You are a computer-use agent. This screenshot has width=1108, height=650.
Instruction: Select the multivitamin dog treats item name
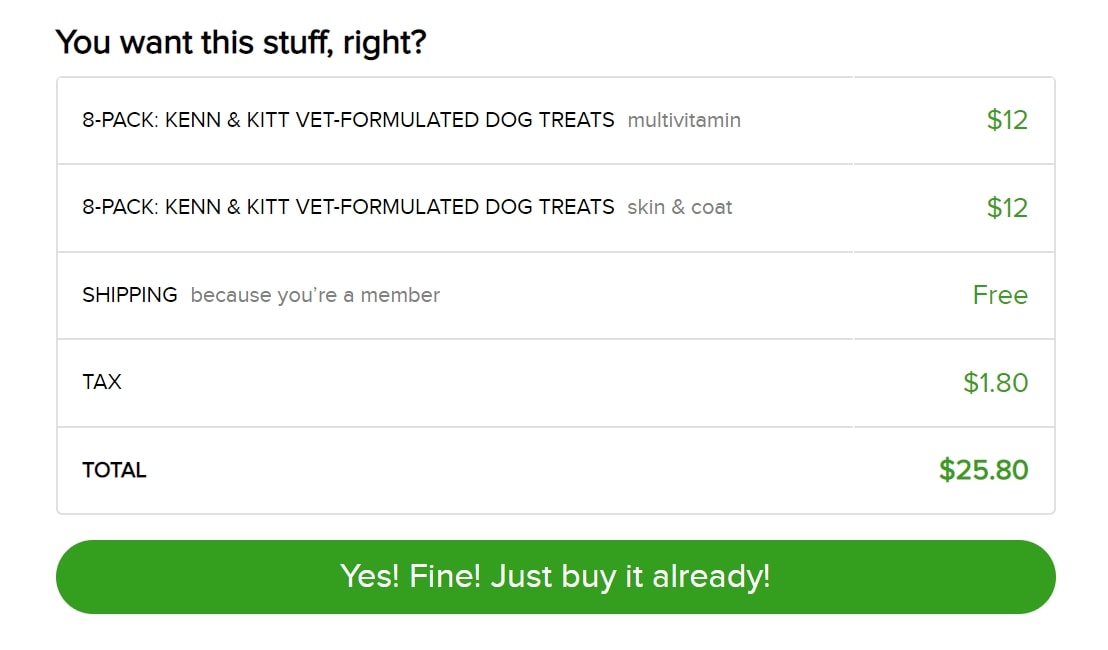(348, 120)
